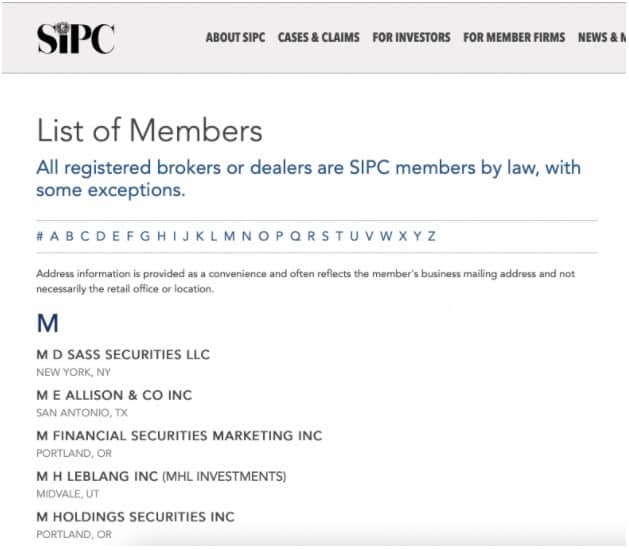The height and width of the screenshot is (550, 629).
Task: Select letter W in the alphabet index
Action: click(386, 236)
